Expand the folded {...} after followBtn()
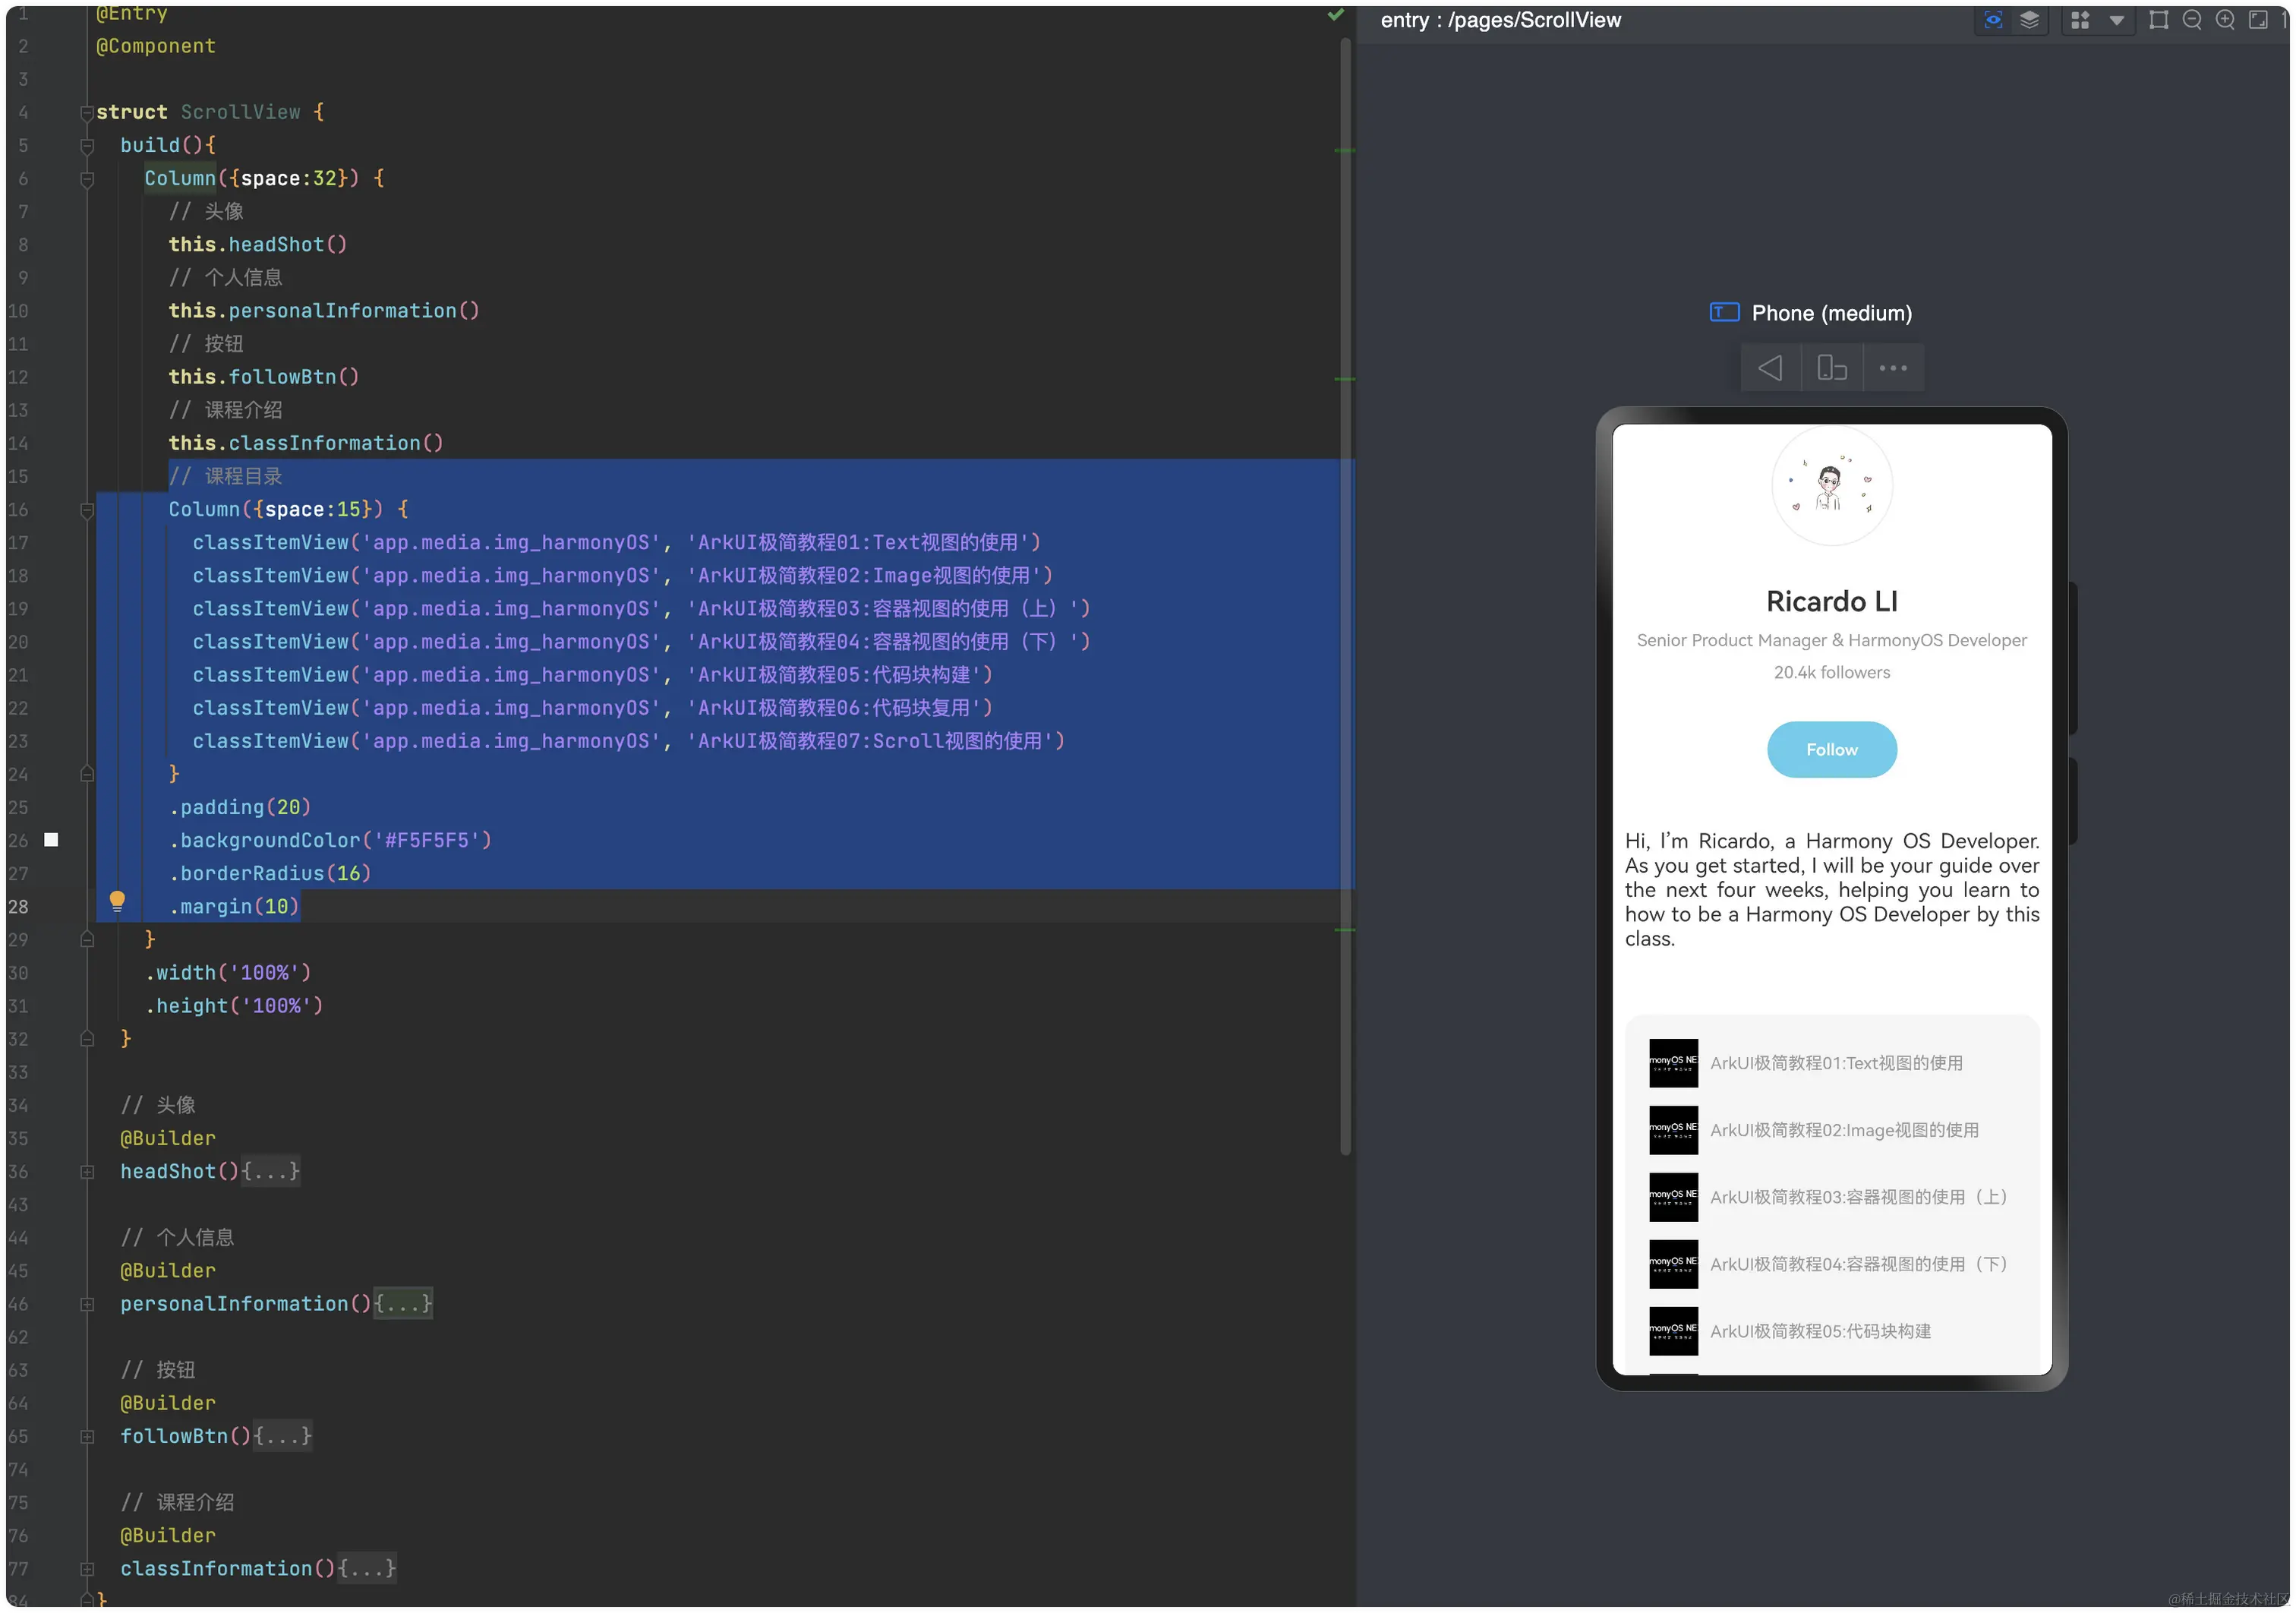The image size is (2296, 1613). [x=282, y=1436]
